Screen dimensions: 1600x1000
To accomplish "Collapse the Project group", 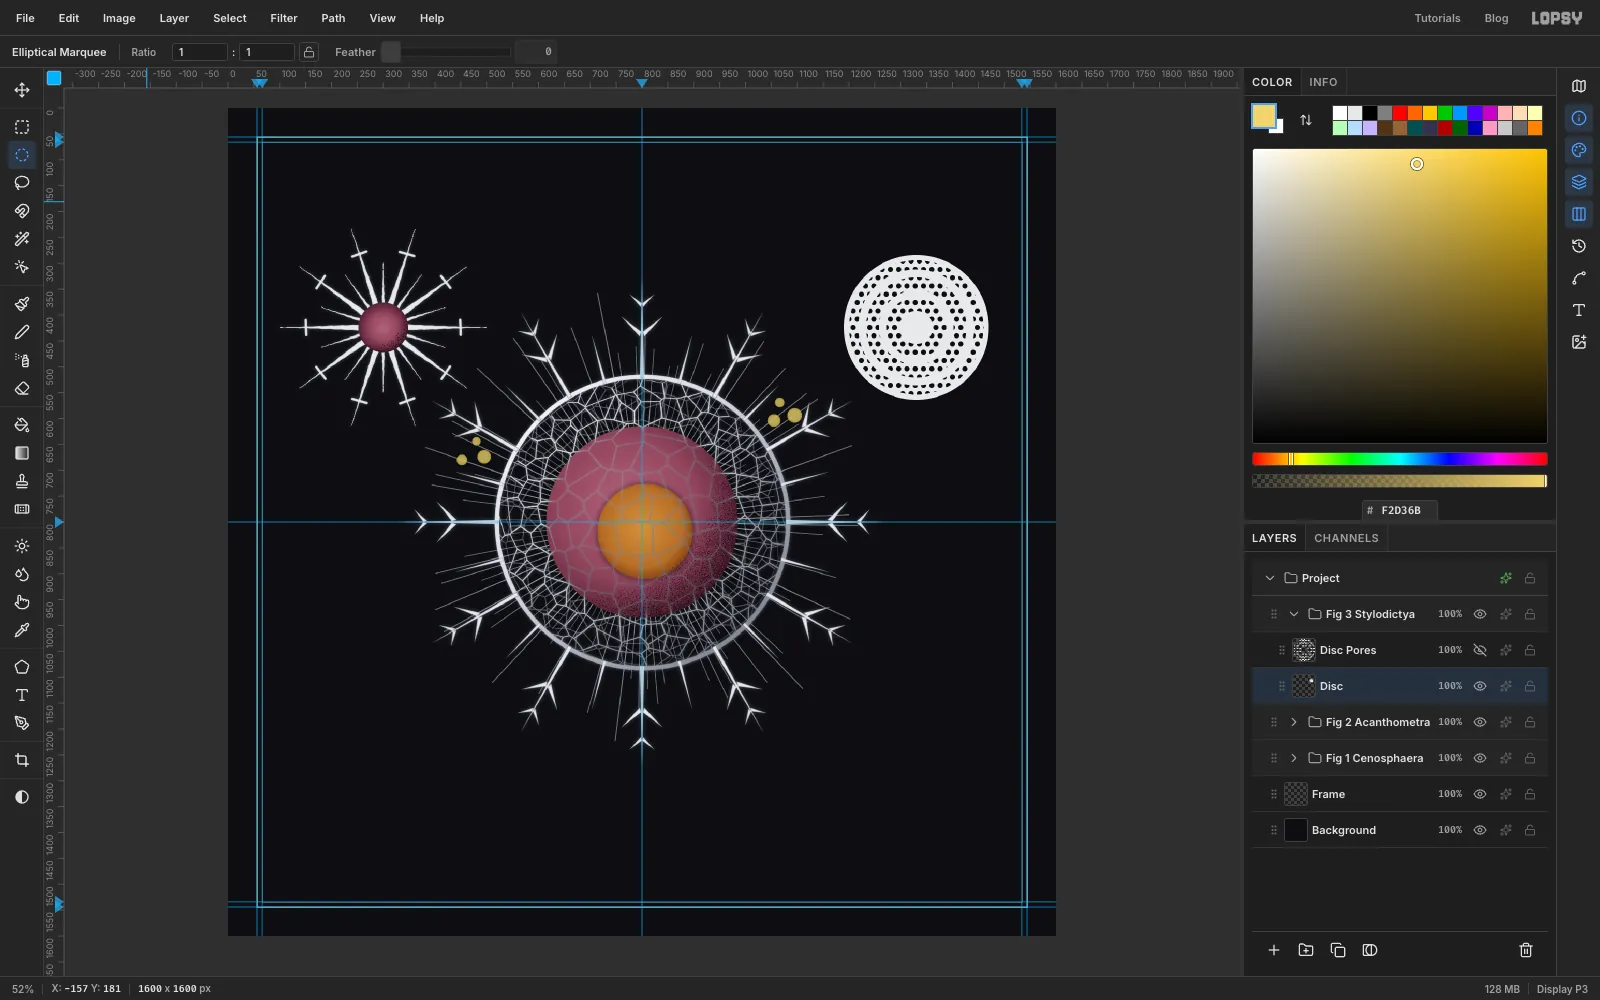I will pyautogui.click(x=1270, y=578).
